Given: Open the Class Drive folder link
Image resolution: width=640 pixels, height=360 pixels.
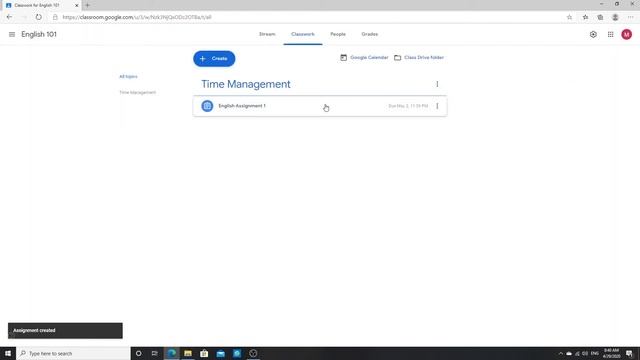Looking at the screenshot, I should (419, 58).
